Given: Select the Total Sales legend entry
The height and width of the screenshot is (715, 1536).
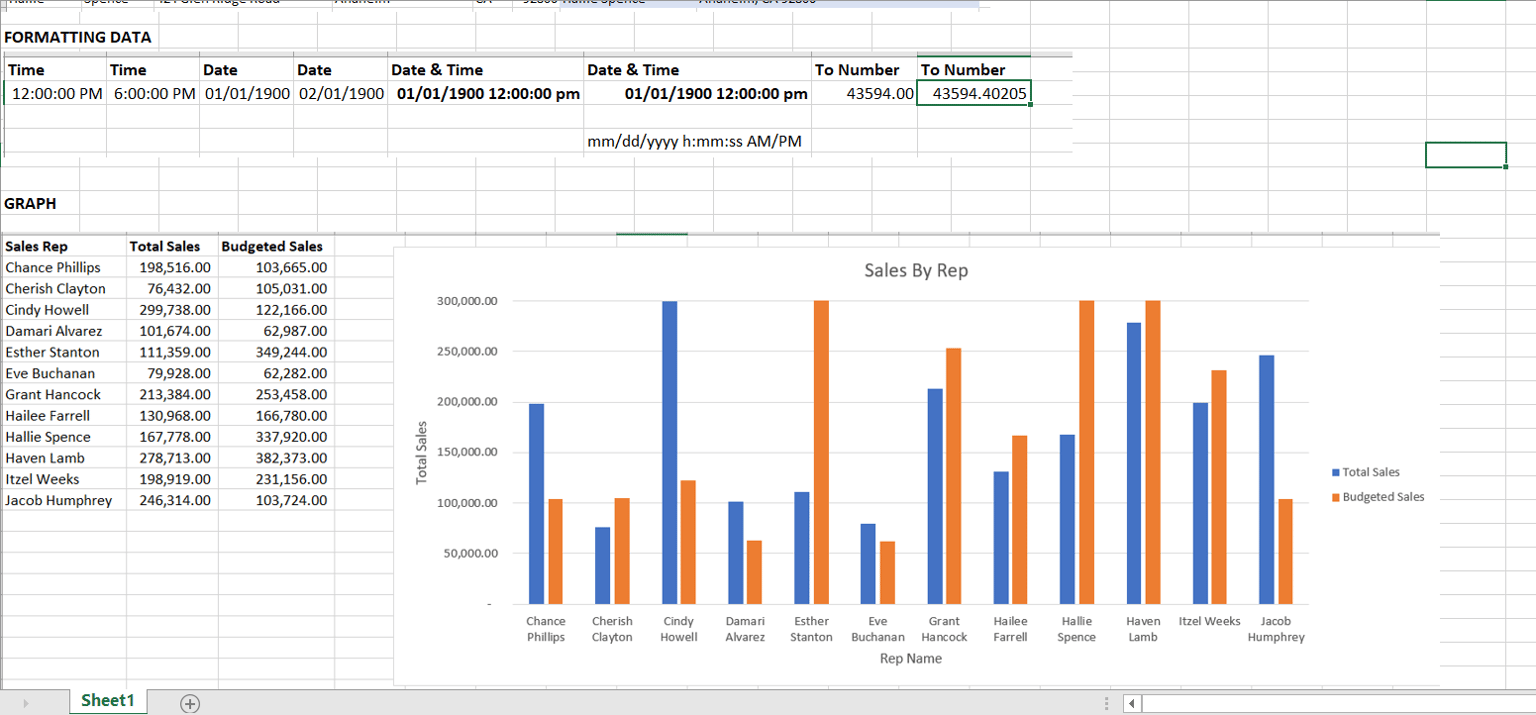Looking at the screenshot, I should (1366, 472).
